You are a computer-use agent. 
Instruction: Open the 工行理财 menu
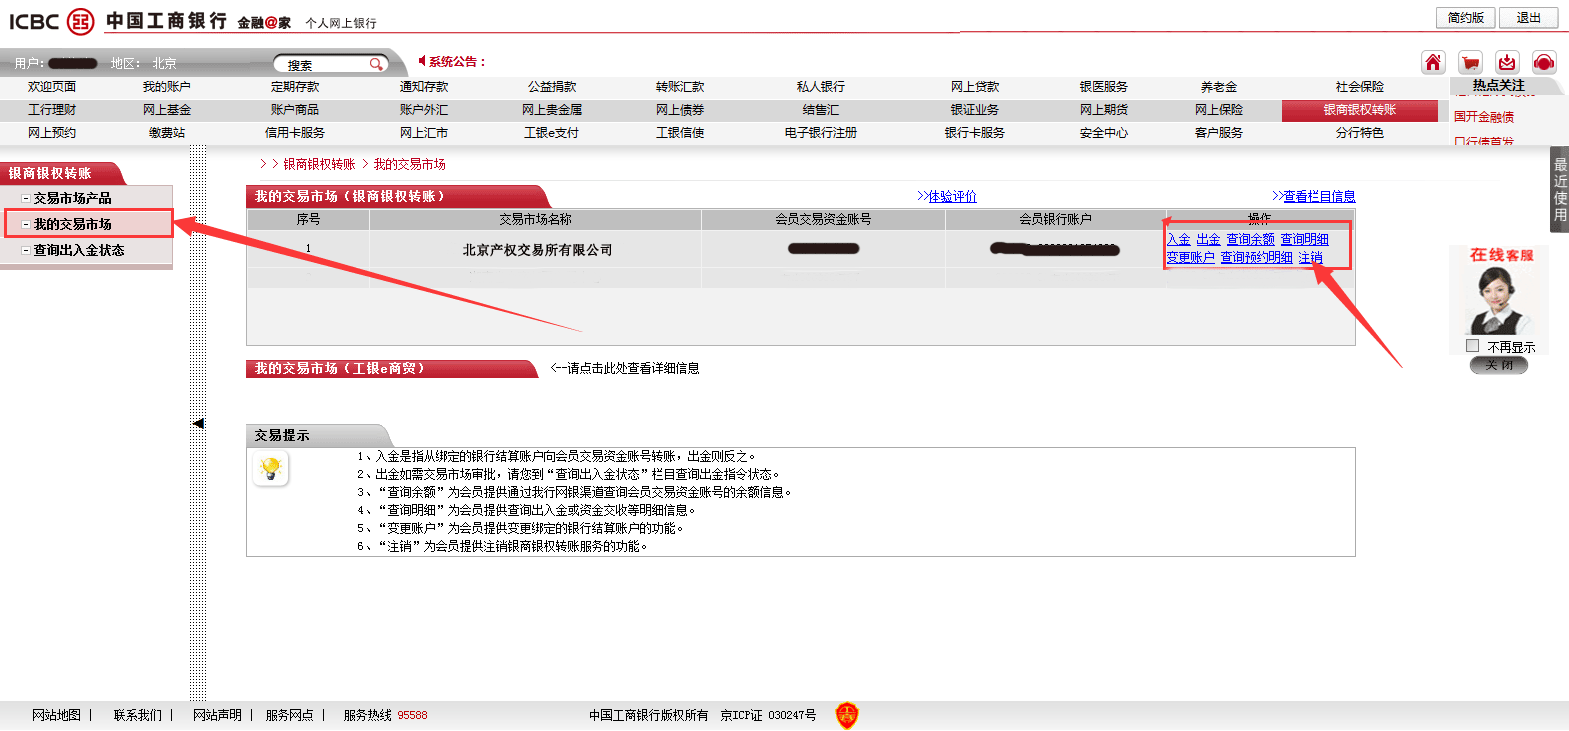coord(52,110)
